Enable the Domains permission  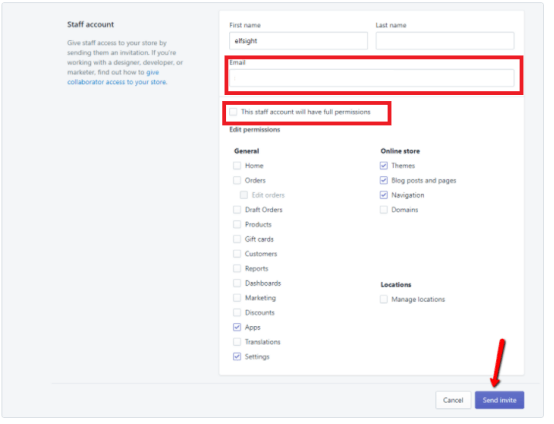coord(384,210)
